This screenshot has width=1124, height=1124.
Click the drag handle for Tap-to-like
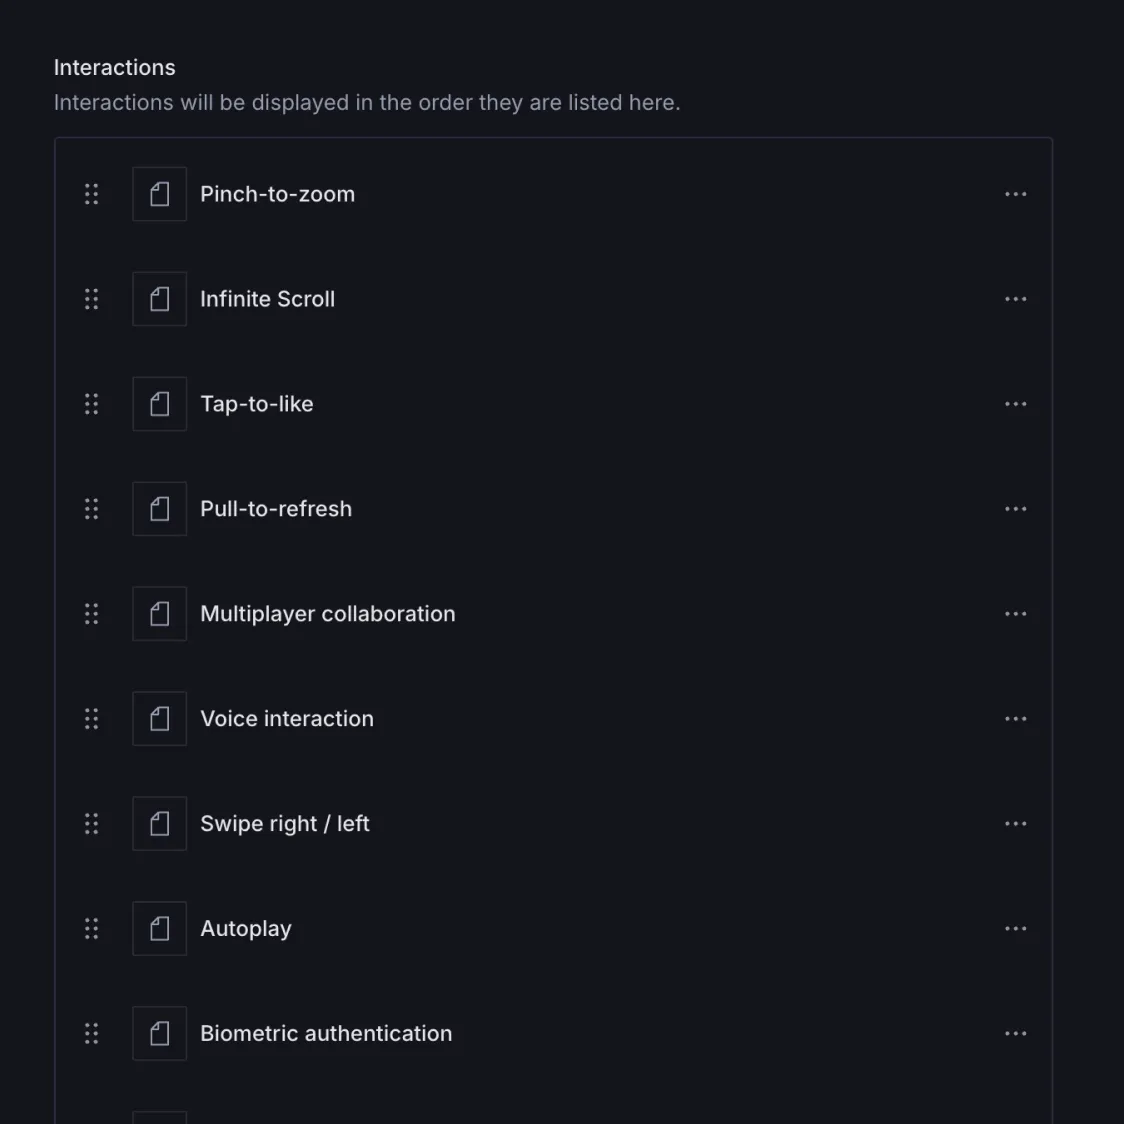91,404
